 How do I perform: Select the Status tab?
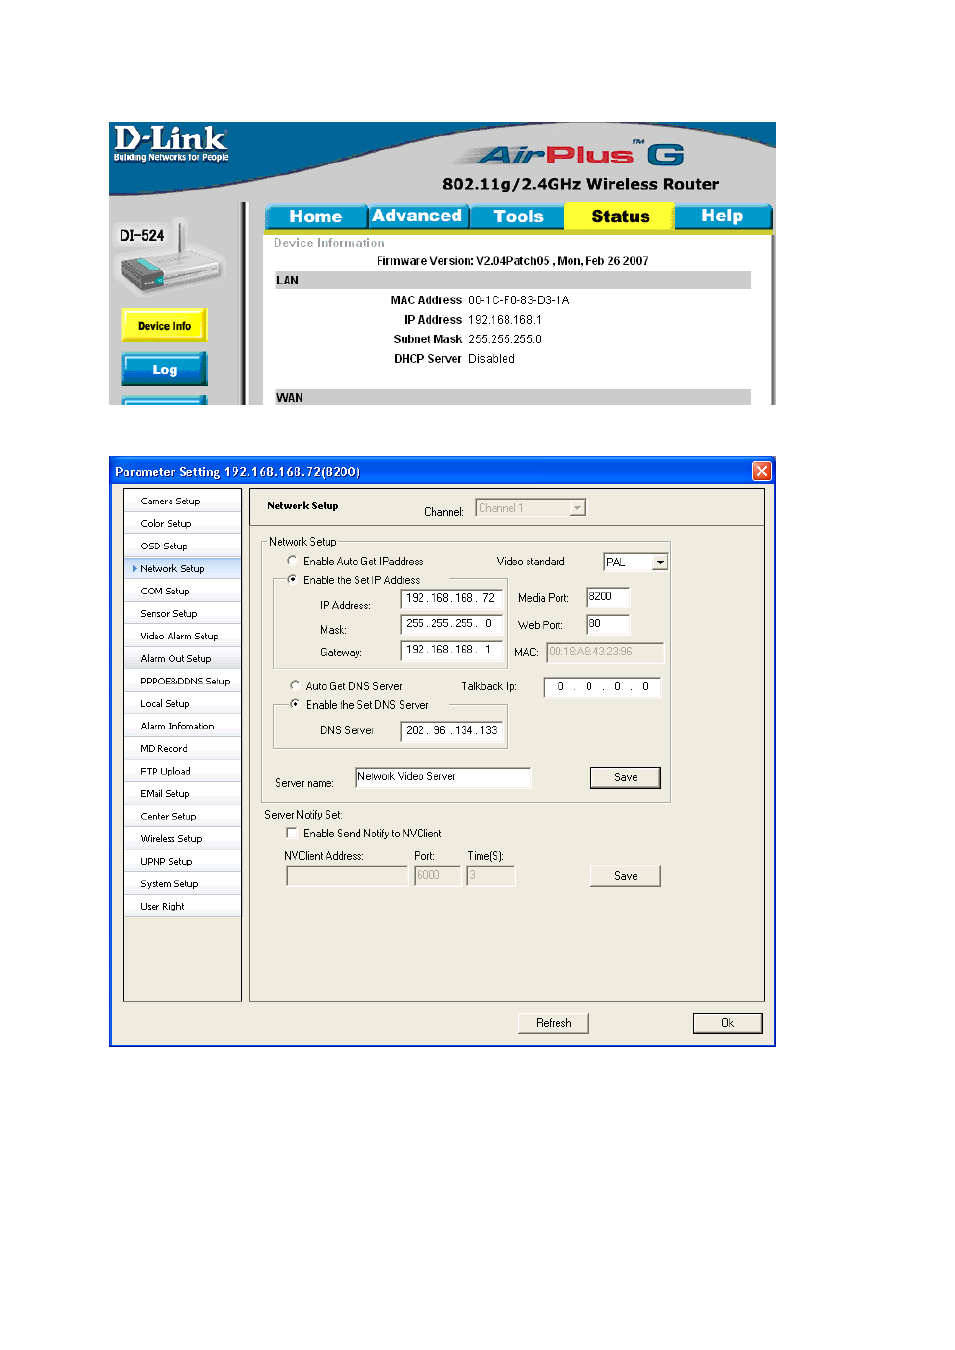[x=620, y=216]
